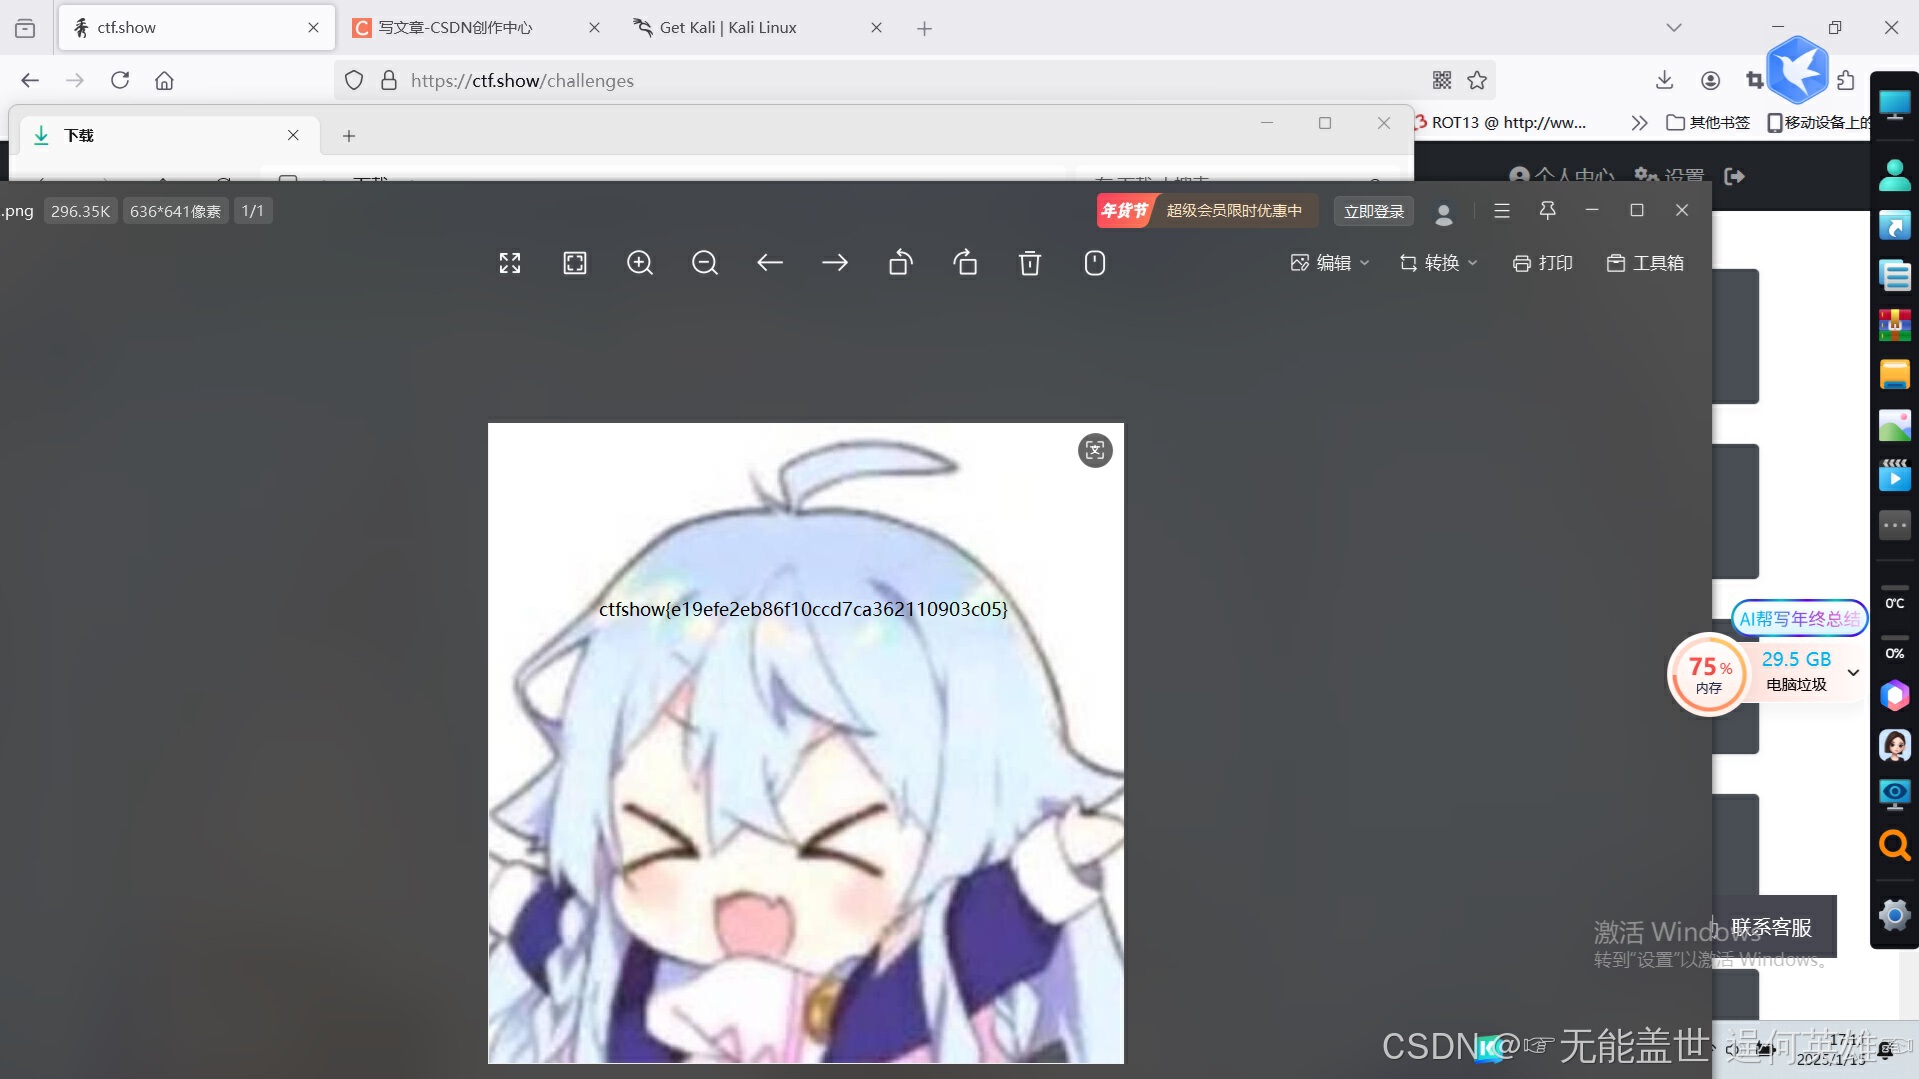1919x1079 pixels.
Task: Zoom out of the image
Action: click(705, 263)
